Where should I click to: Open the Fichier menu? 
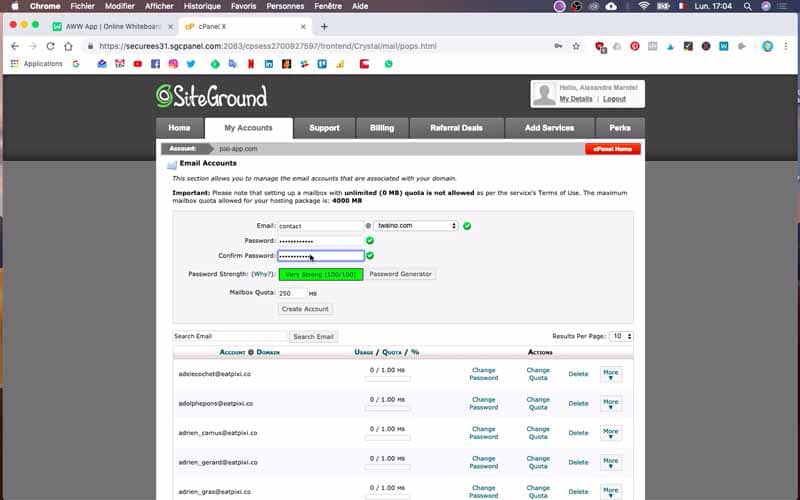click(x=82, y=6)
